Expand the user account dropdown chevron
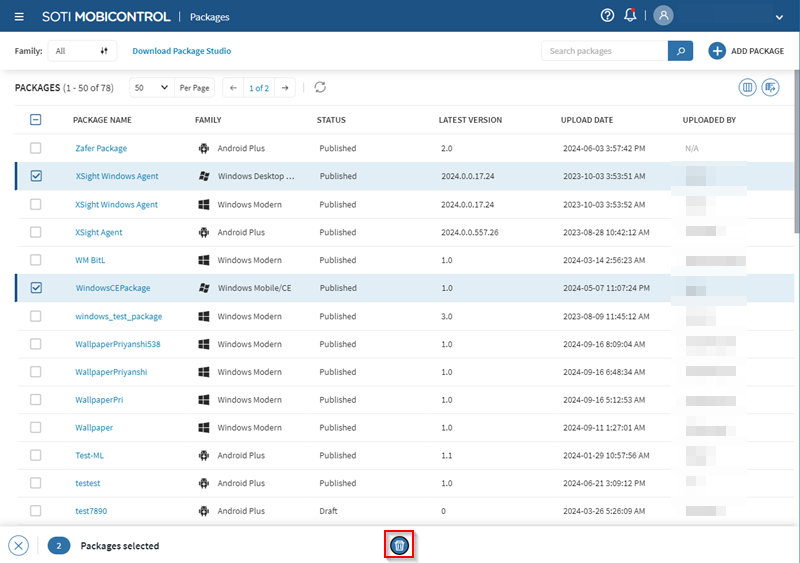800x563 pixels. click(x=779, y=17)
